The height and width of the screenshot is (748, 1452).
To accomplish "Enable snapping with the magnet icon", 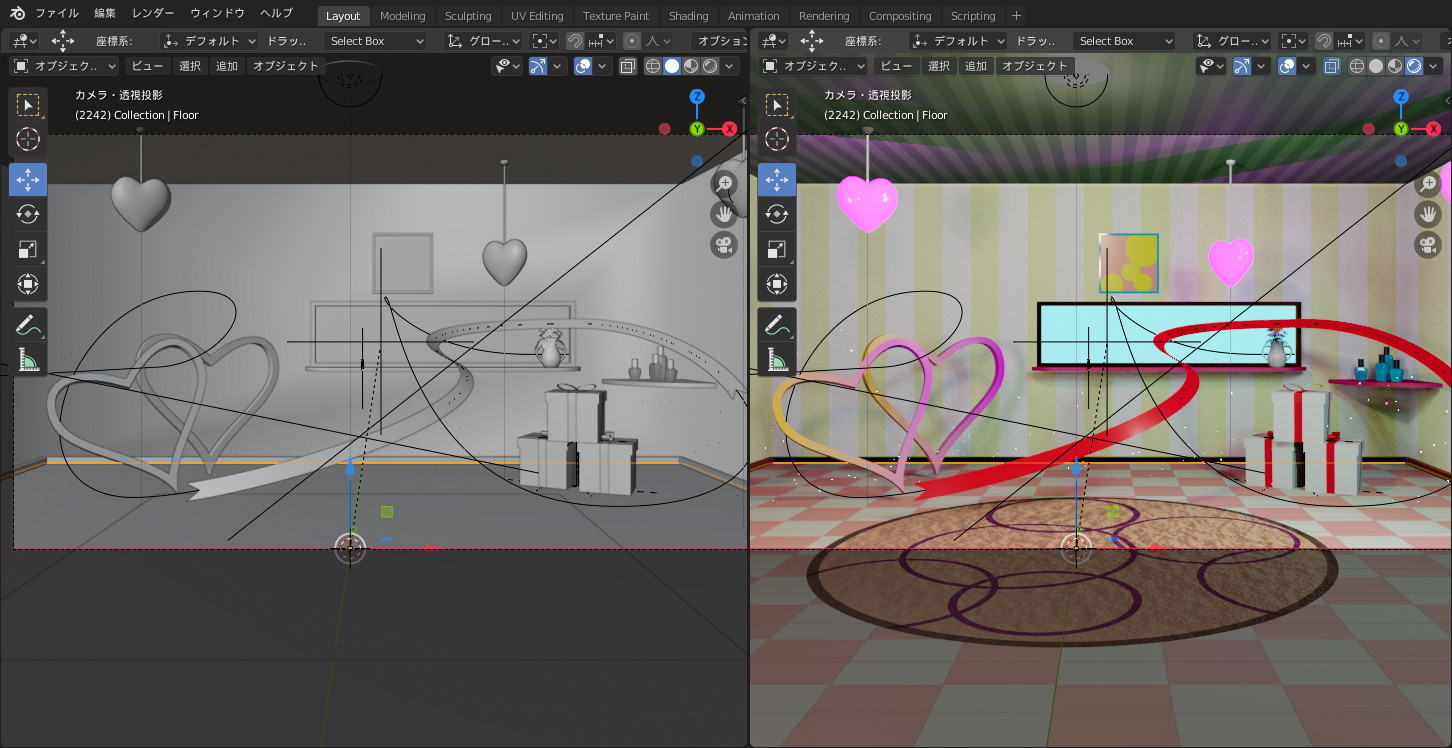I will pyautogui.click(x=575, y=41).
